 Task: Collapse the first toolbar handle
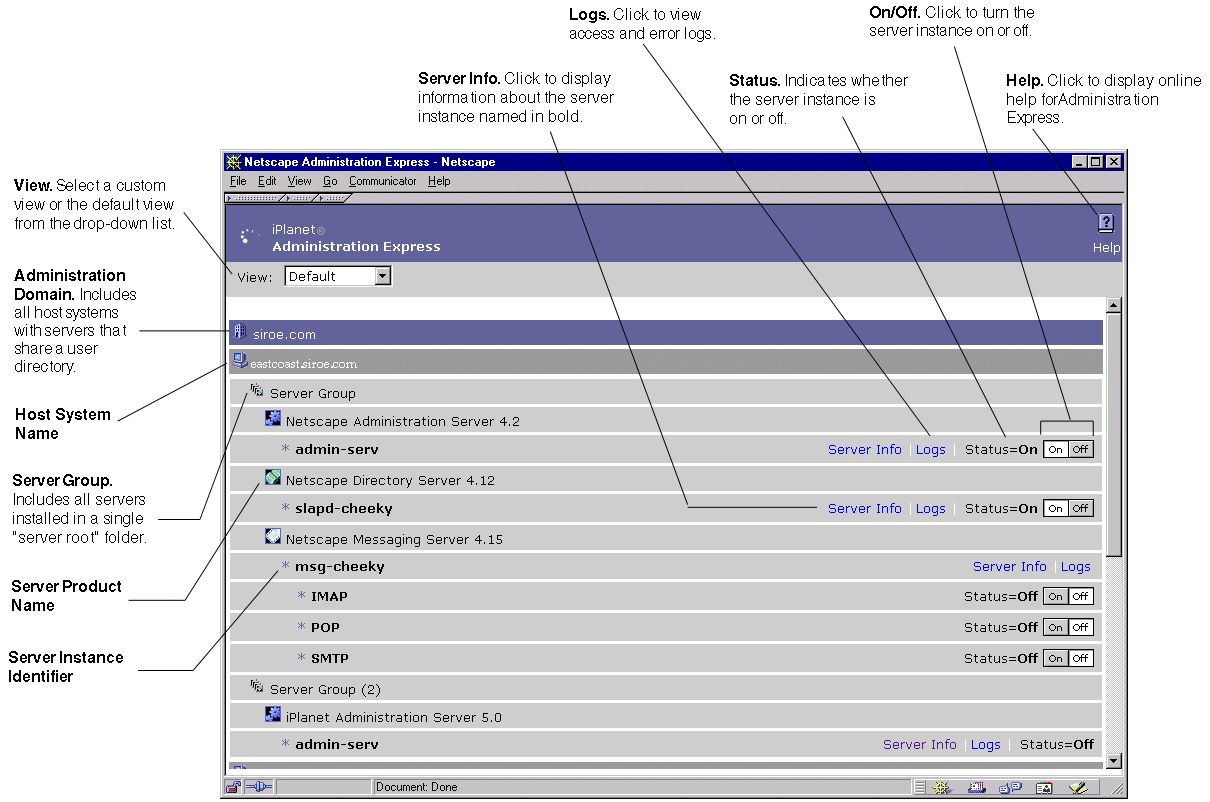(x=256, y=198)
